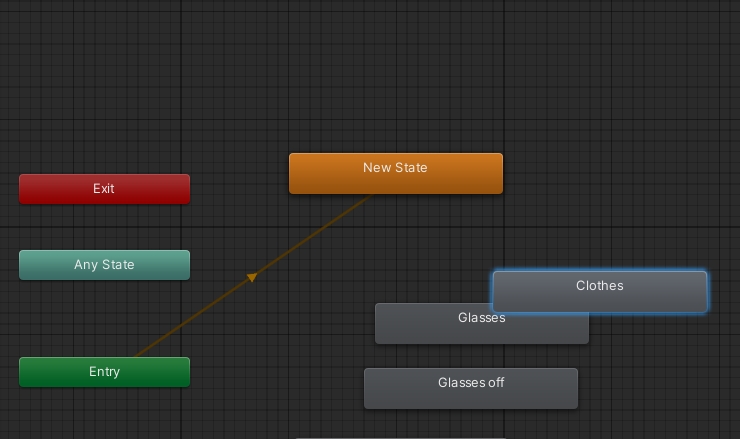Select the green Entry node
740x439 pixels.
104,372
